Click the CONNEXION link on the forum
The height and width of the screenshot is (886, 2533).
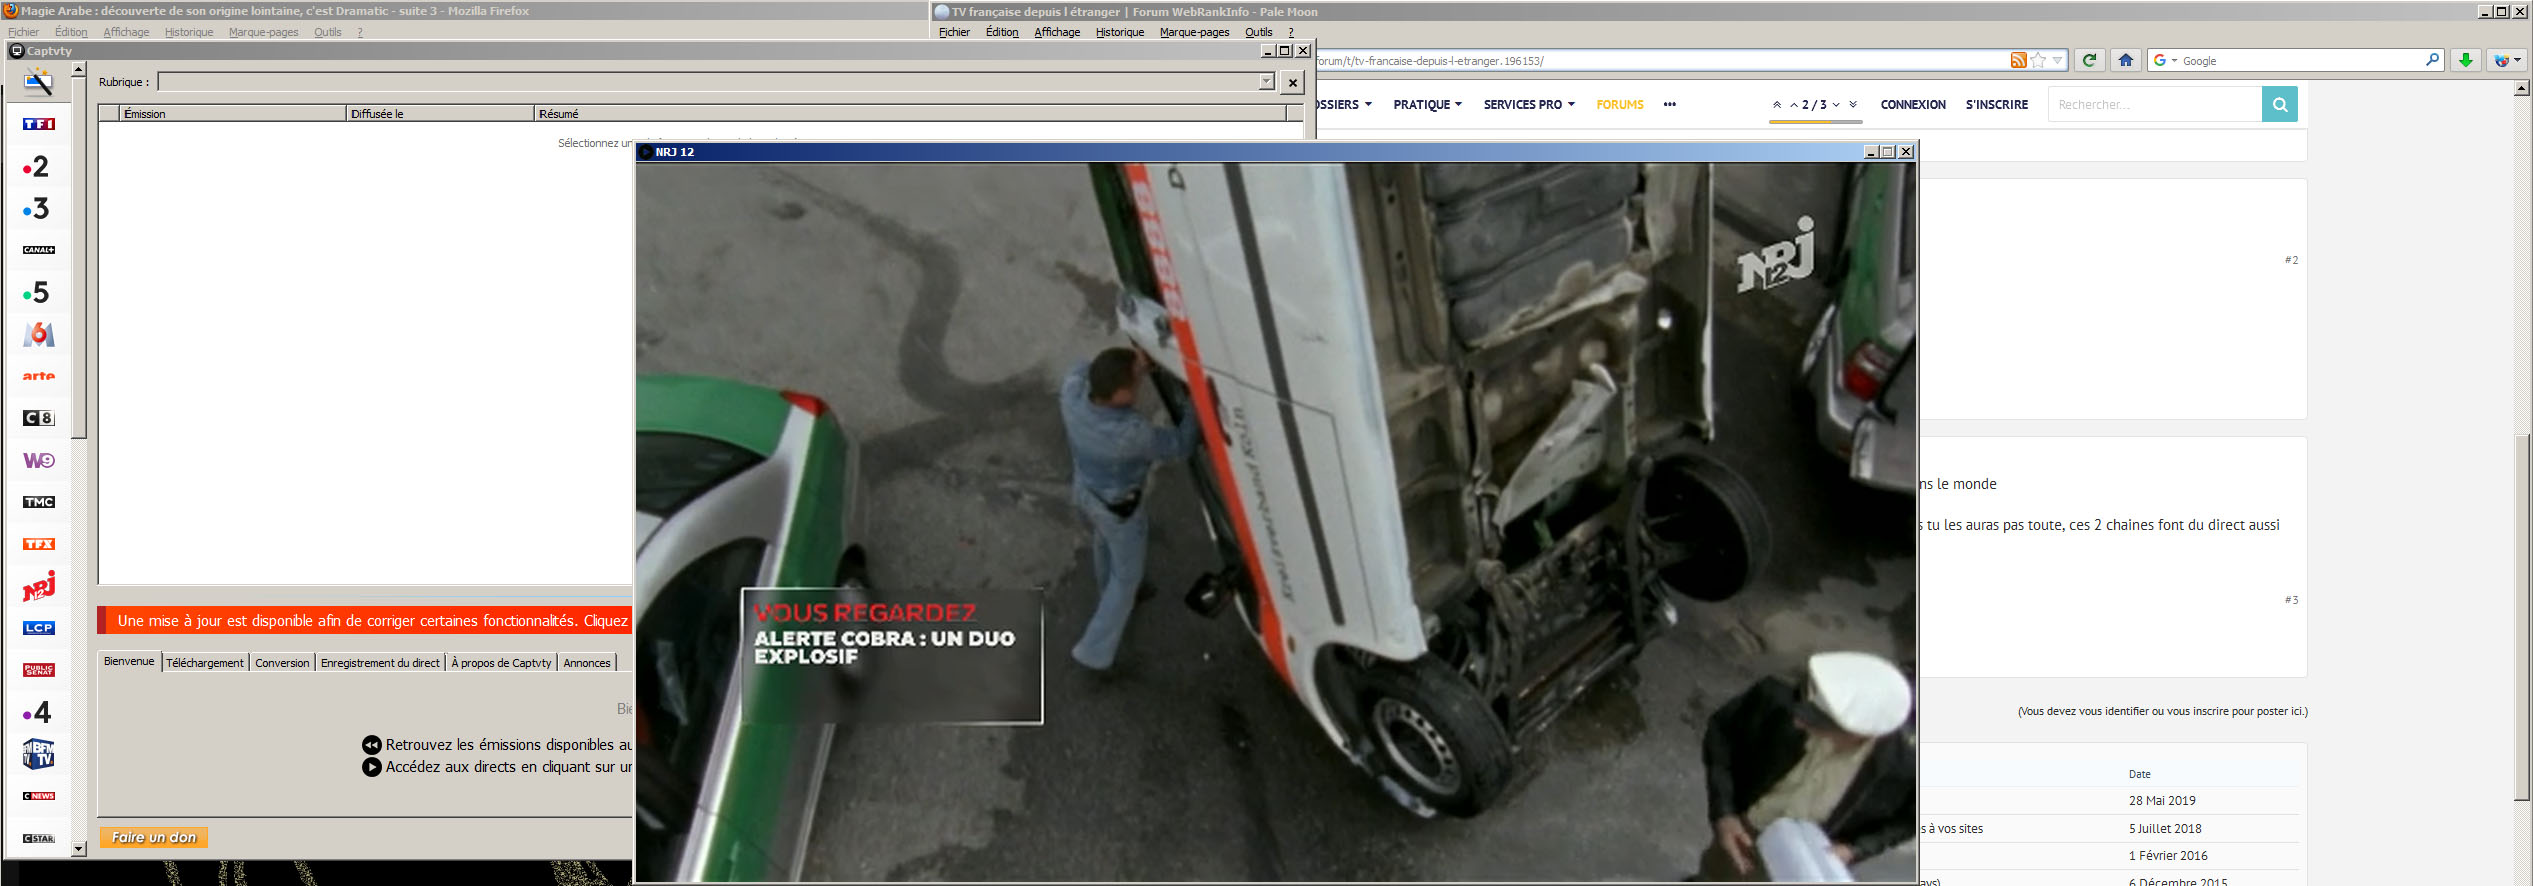point(1912,104)
